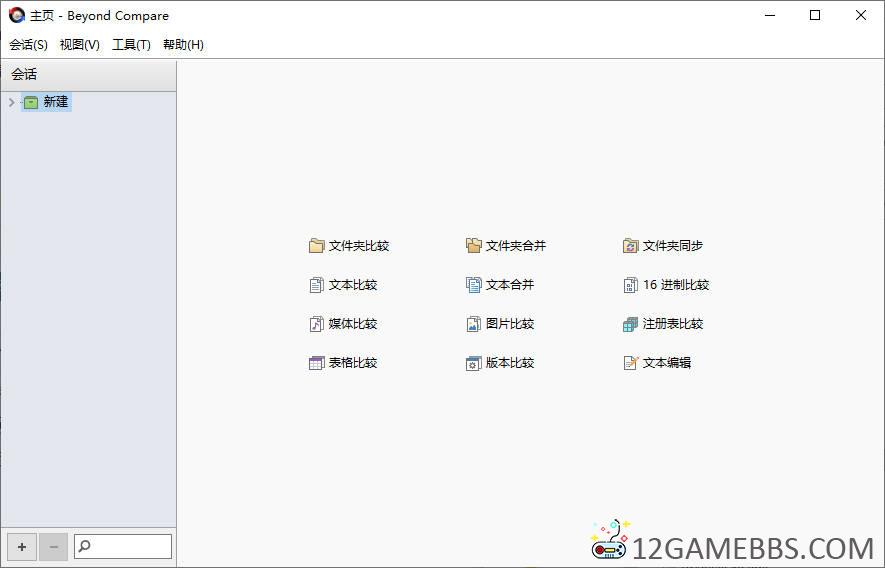
Task: Click the 表格比较 table compare icon
Action: 317,362
